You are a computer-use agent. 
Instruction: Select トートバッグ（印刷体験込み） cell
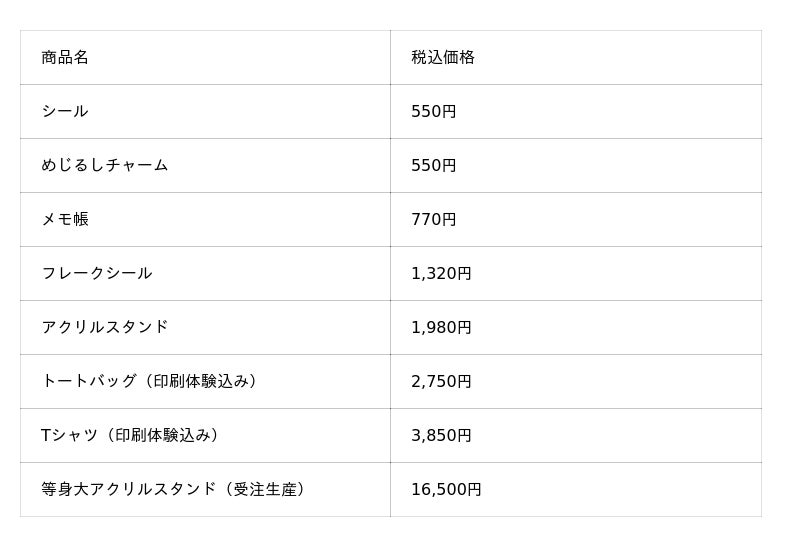(x=205, y=382)
